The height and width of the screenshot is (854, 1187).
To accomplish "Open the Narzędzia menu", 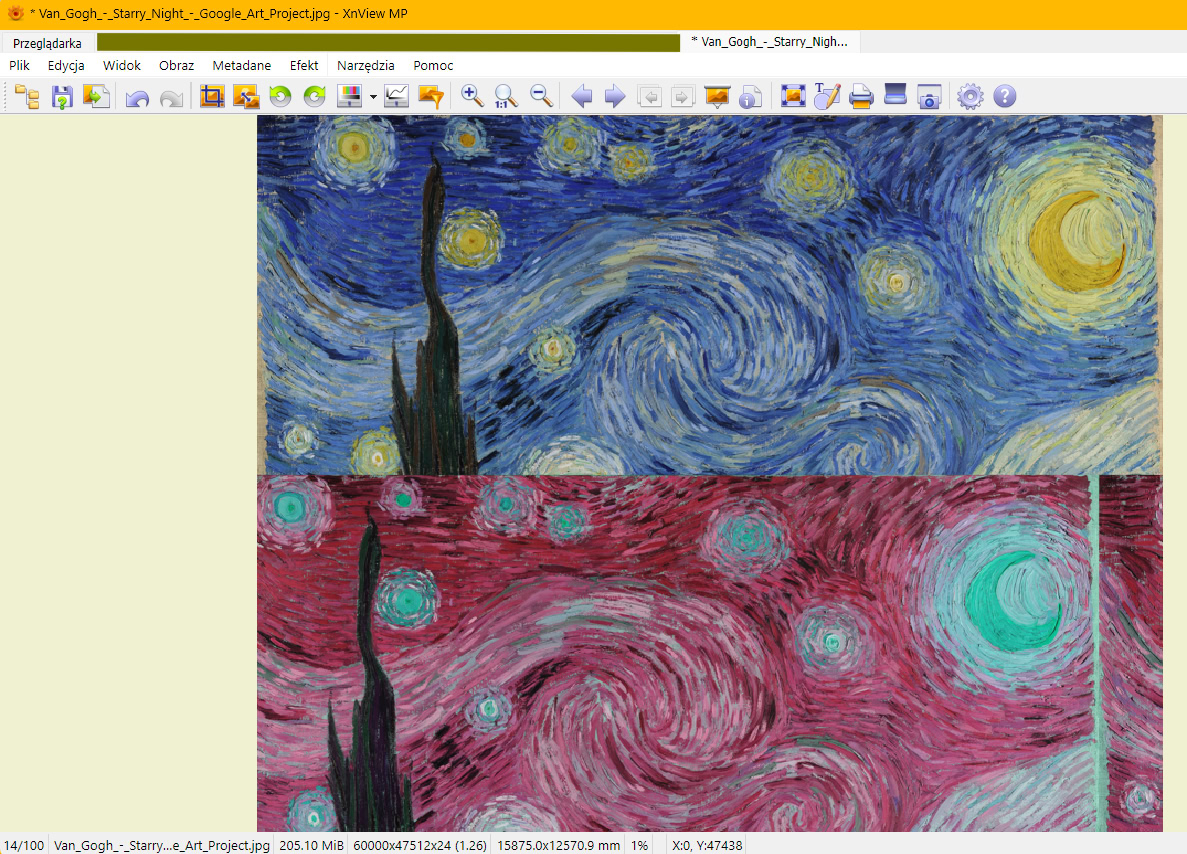I will click(x=366, y=66).
